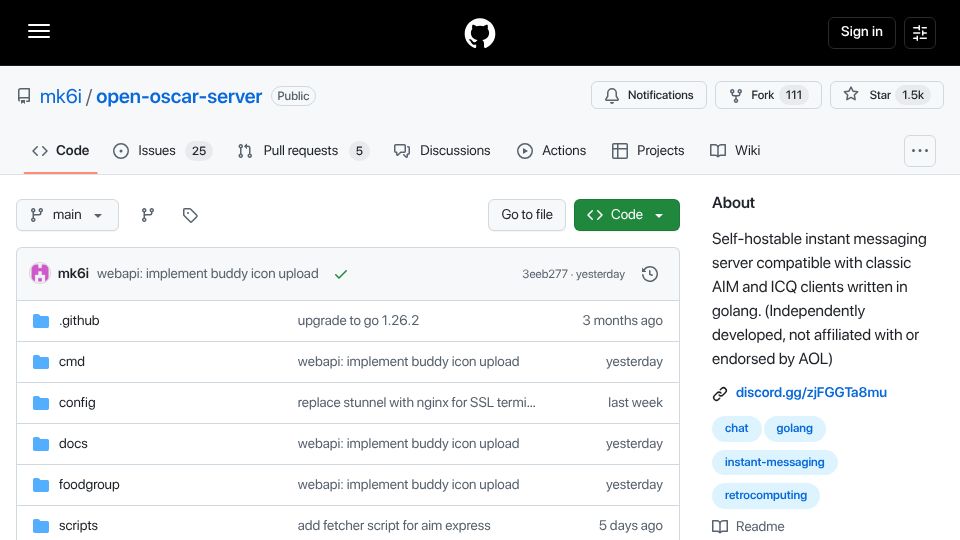Open the Projects tab
This screenshot has height=540, width=960.
(648, 151)
